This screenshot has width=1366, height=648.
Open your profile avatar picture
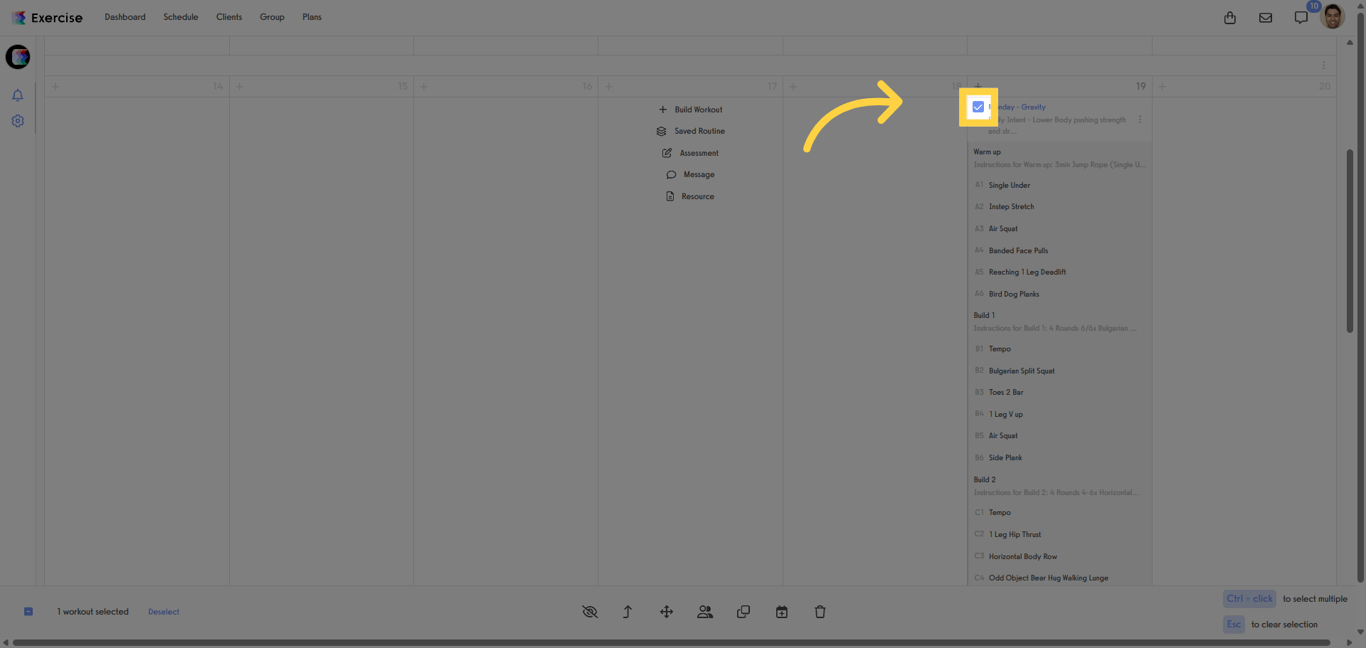coord(1333,17)
